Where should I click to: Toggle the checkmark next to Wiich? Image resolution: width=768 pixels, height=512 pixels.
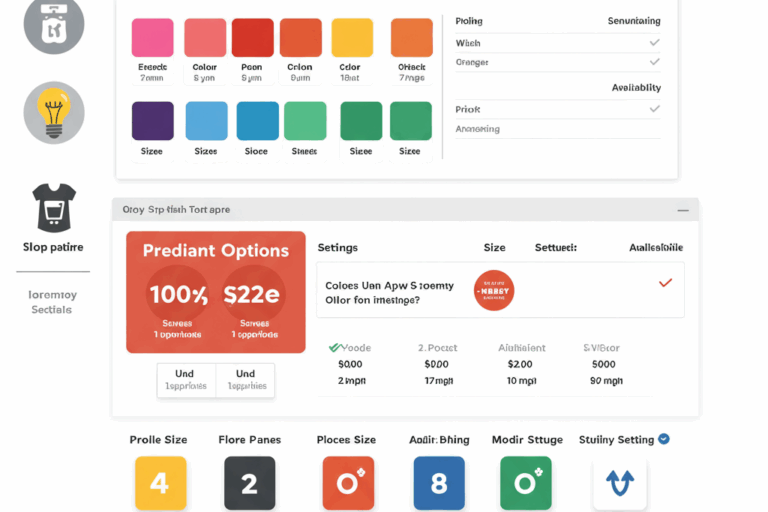pos(655,43)
